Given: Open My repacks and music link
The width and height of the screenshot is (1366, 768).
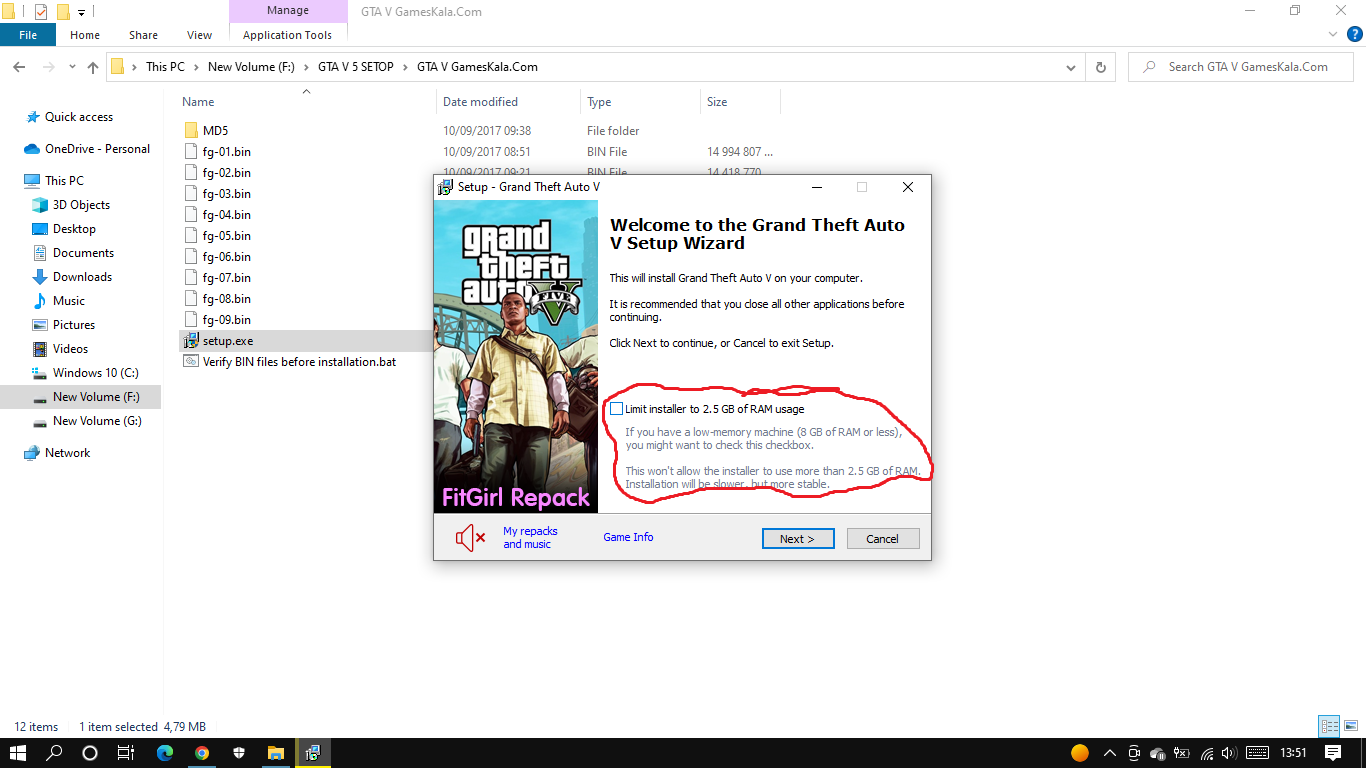Looking at the screenshot, I should [x=530, y=538].
